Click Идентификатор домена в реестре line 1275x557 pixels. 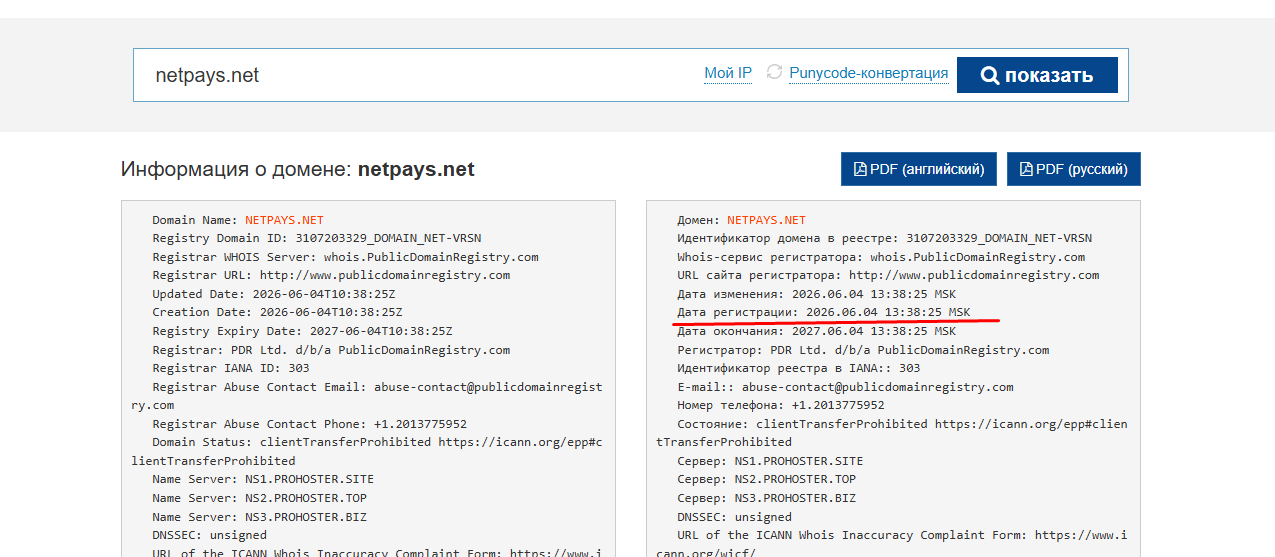coord(884,238)
